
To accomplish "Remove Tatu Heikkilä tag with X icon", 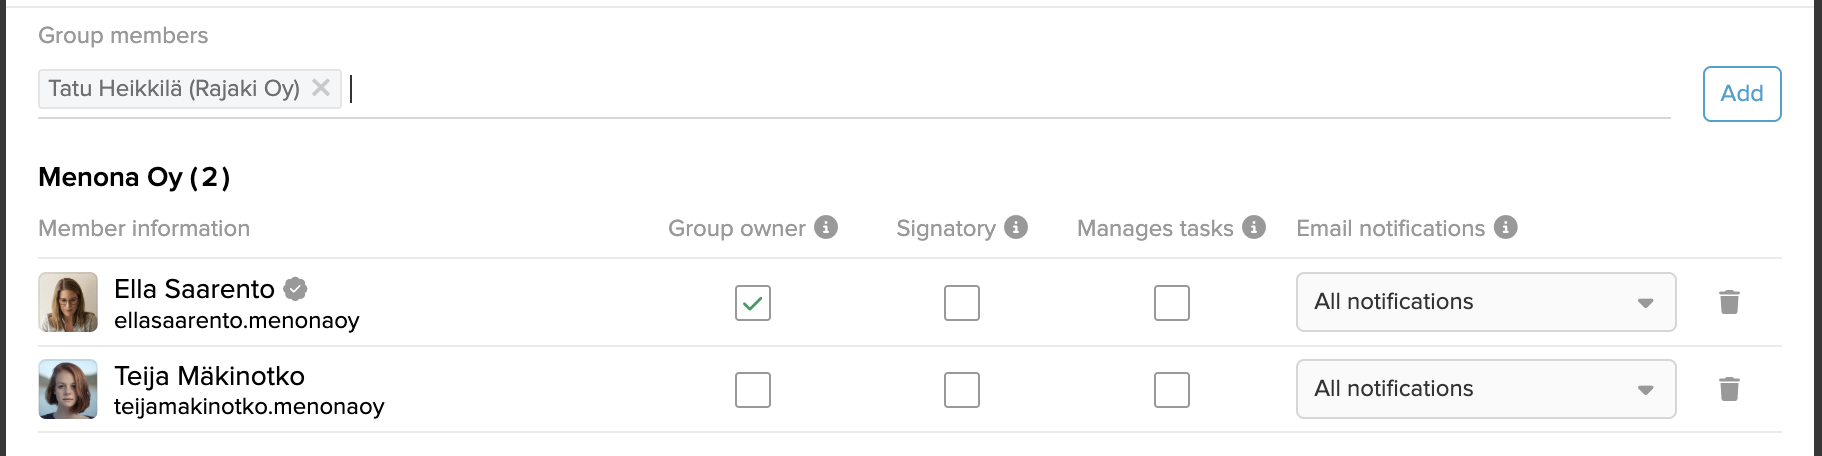I will tap(321, 88).
